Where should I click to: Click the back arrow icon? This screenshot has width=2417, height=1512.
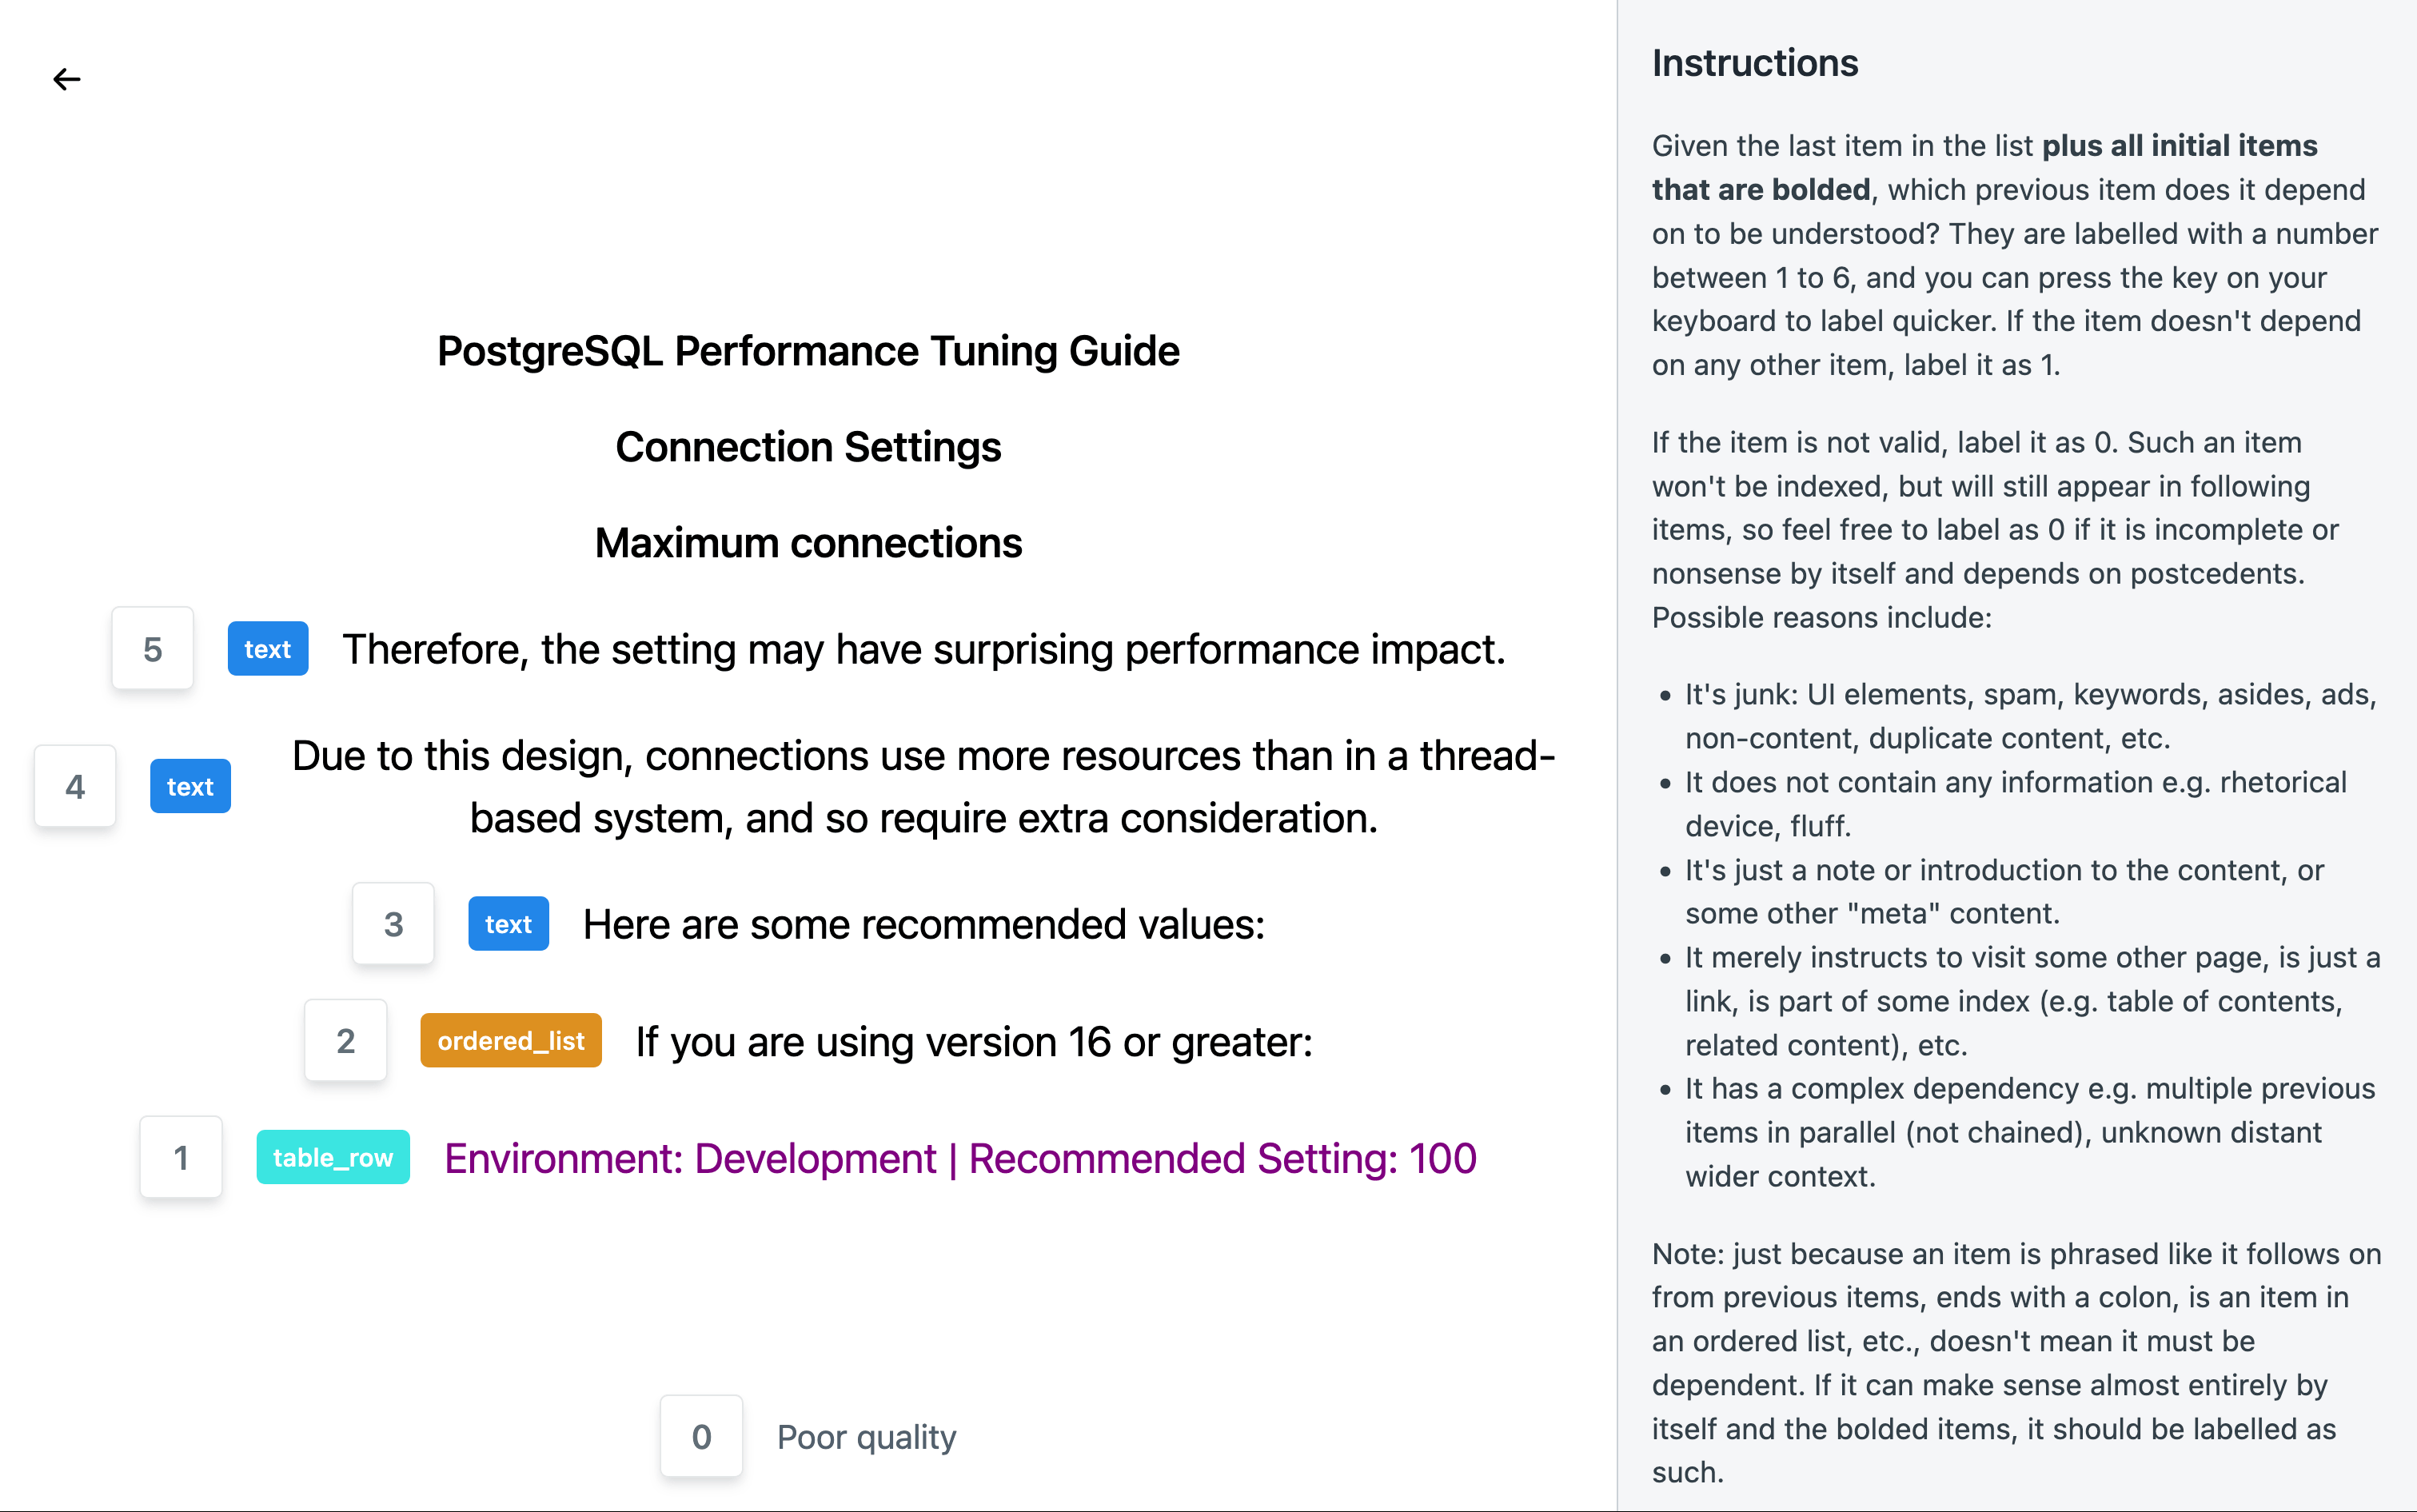[66, 79]
